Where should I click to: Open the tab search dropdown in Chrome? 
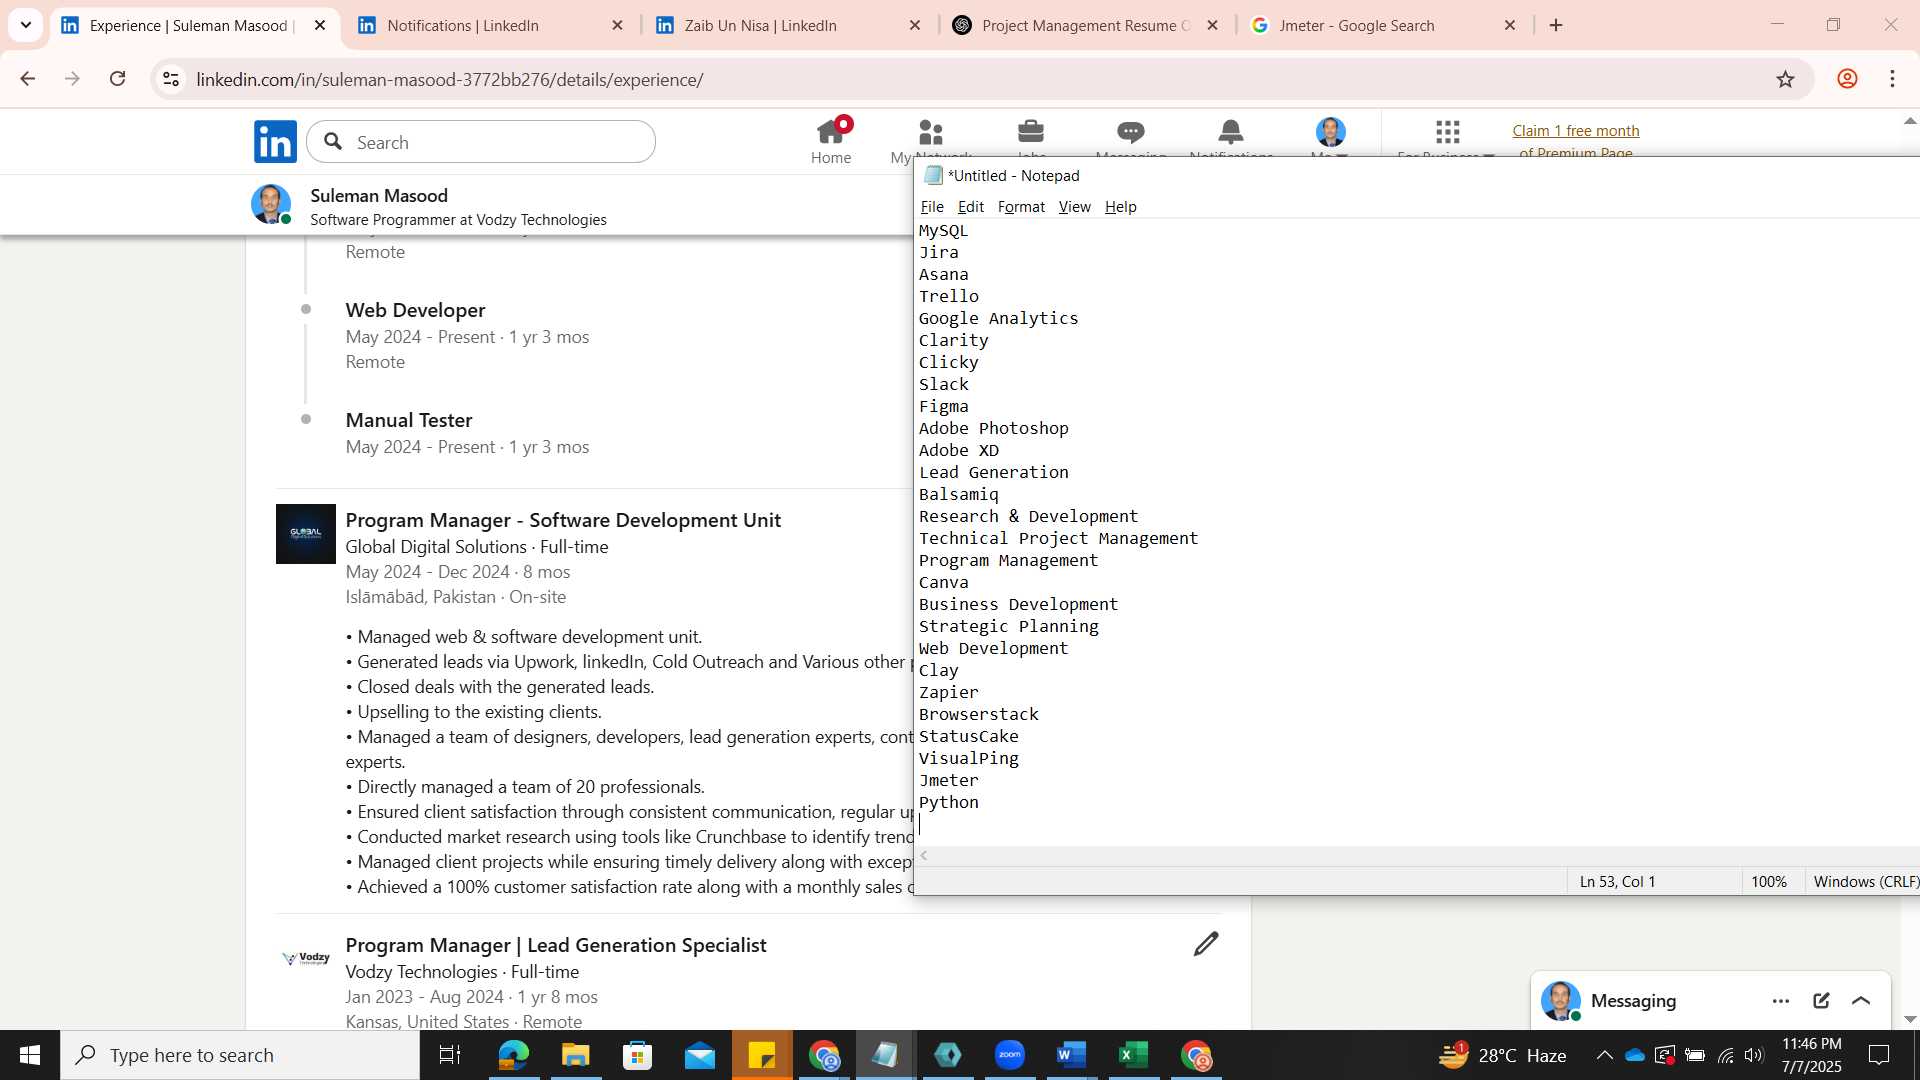(x=26, y=25)
